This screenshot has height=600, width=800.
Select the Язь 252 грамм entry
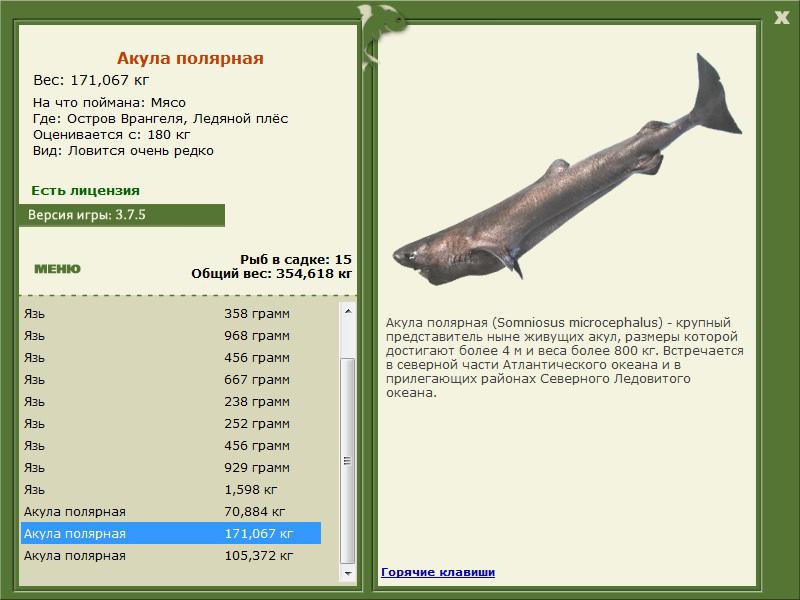[x=171, y=423]
